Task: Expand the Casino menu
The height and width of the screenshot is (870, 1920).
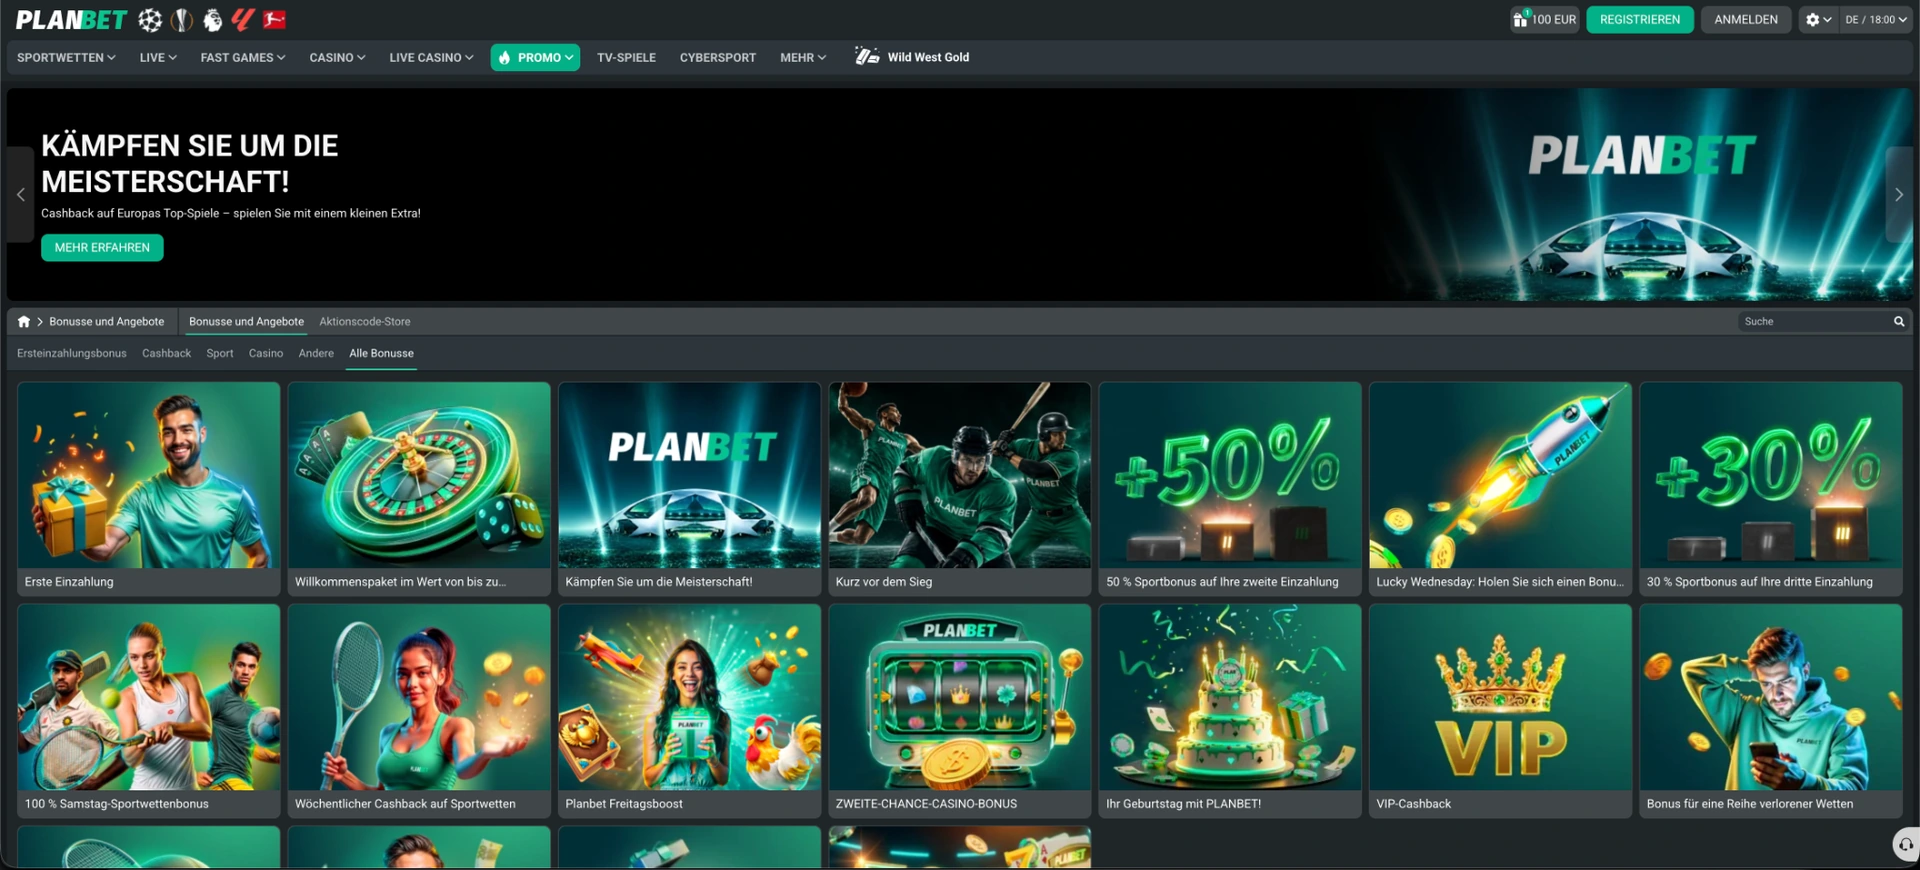Action: [x=337, y=58]
